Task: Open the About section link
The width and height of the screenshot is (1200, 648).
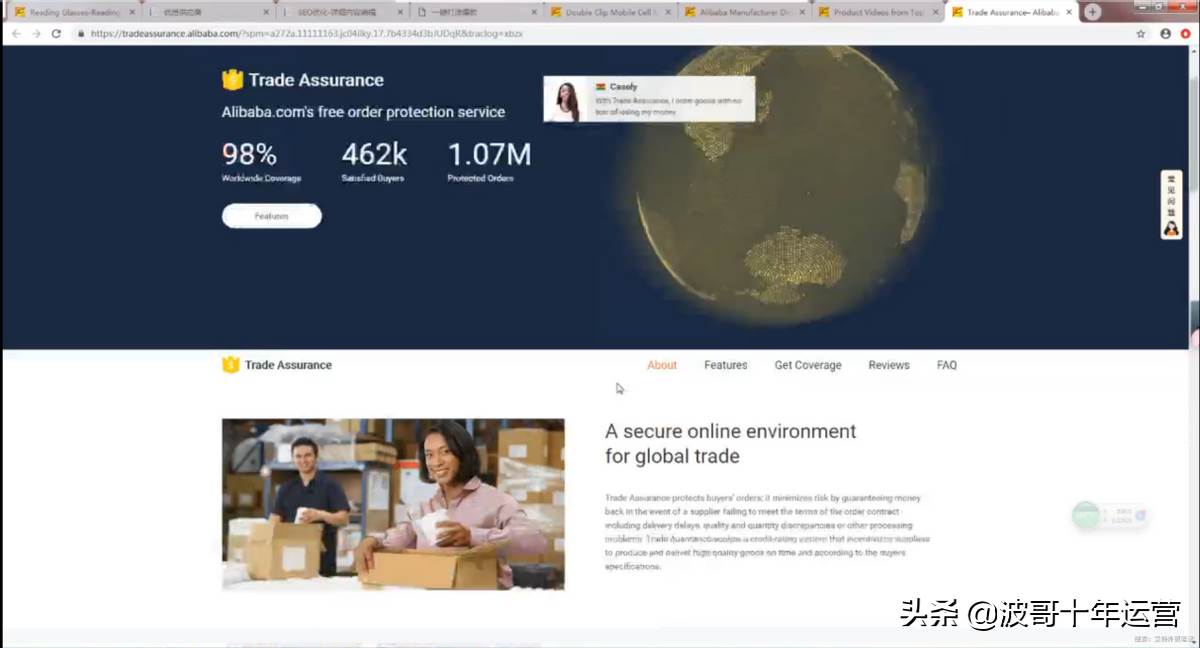Action: coord(662,365)
